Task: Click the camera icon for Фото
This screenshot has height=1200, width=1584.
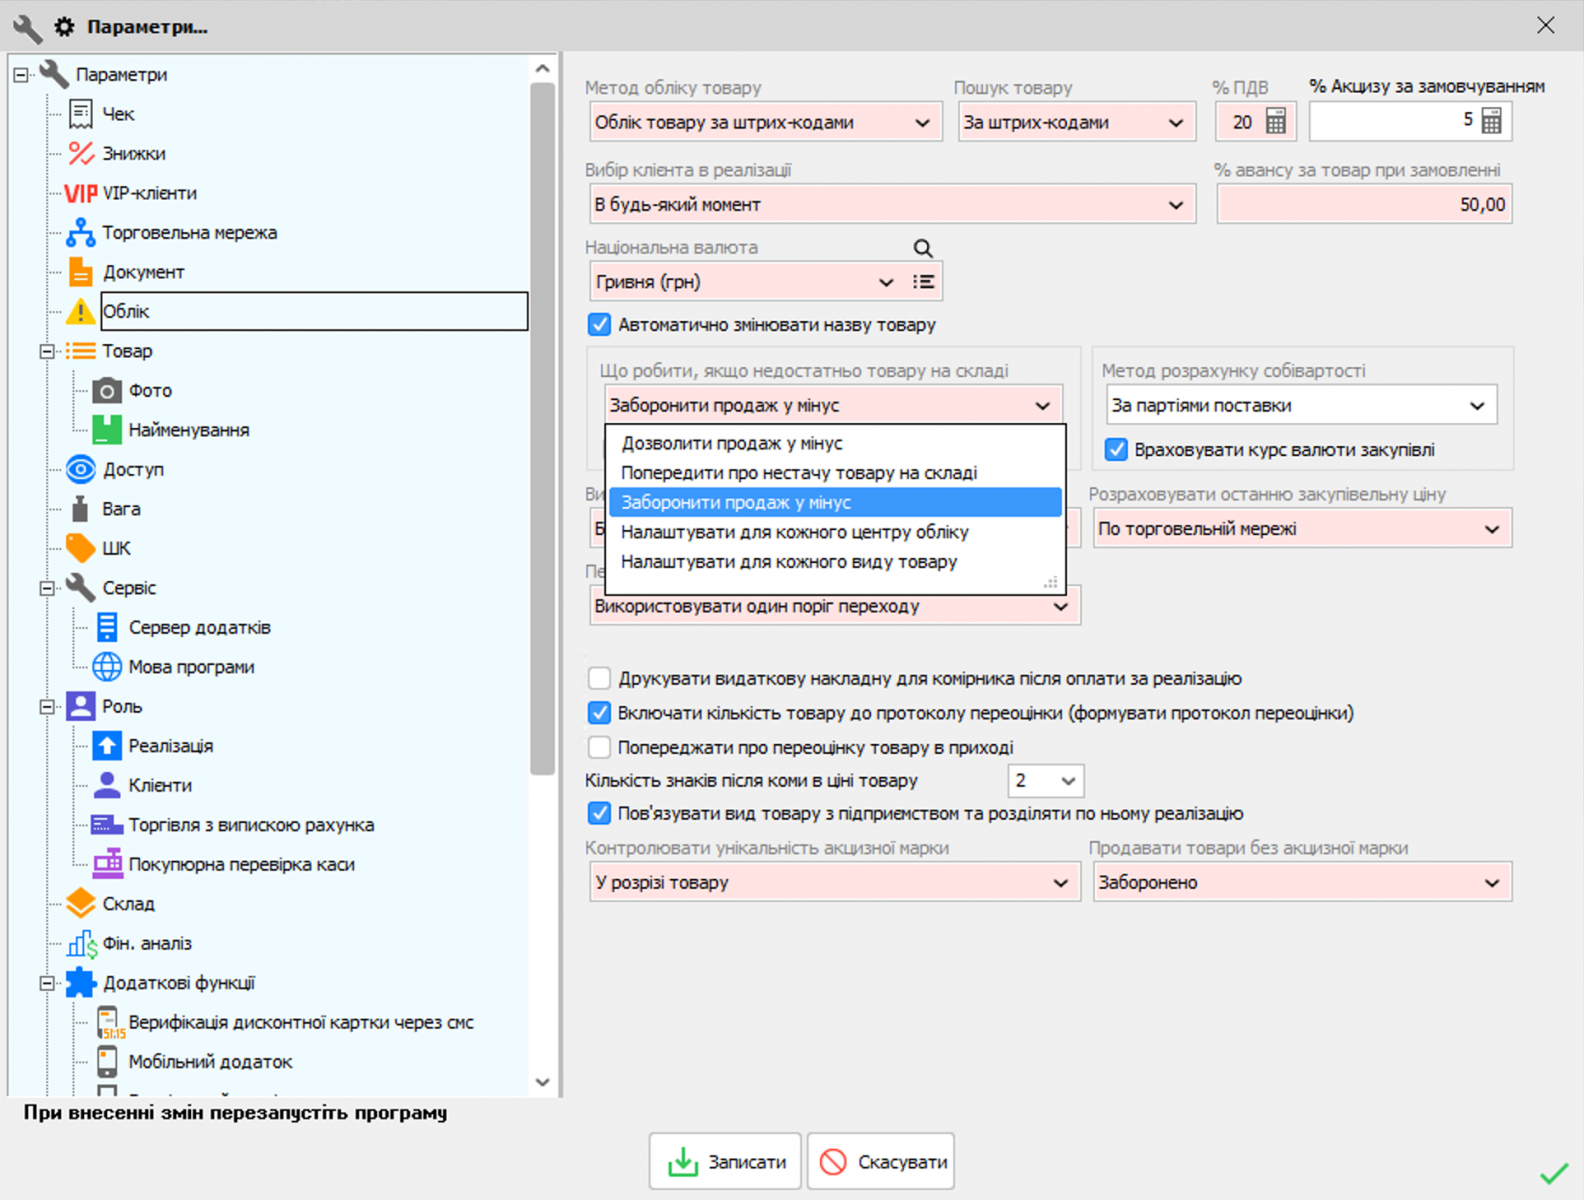Action: pos(106,390)
